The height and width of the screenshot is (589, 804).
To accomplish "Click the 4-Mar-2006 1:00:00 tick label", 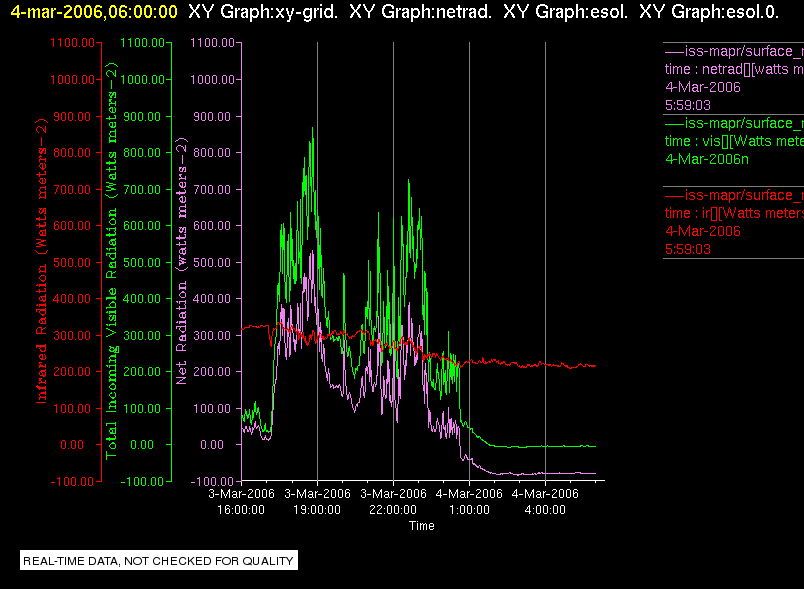I will [469, 501].
